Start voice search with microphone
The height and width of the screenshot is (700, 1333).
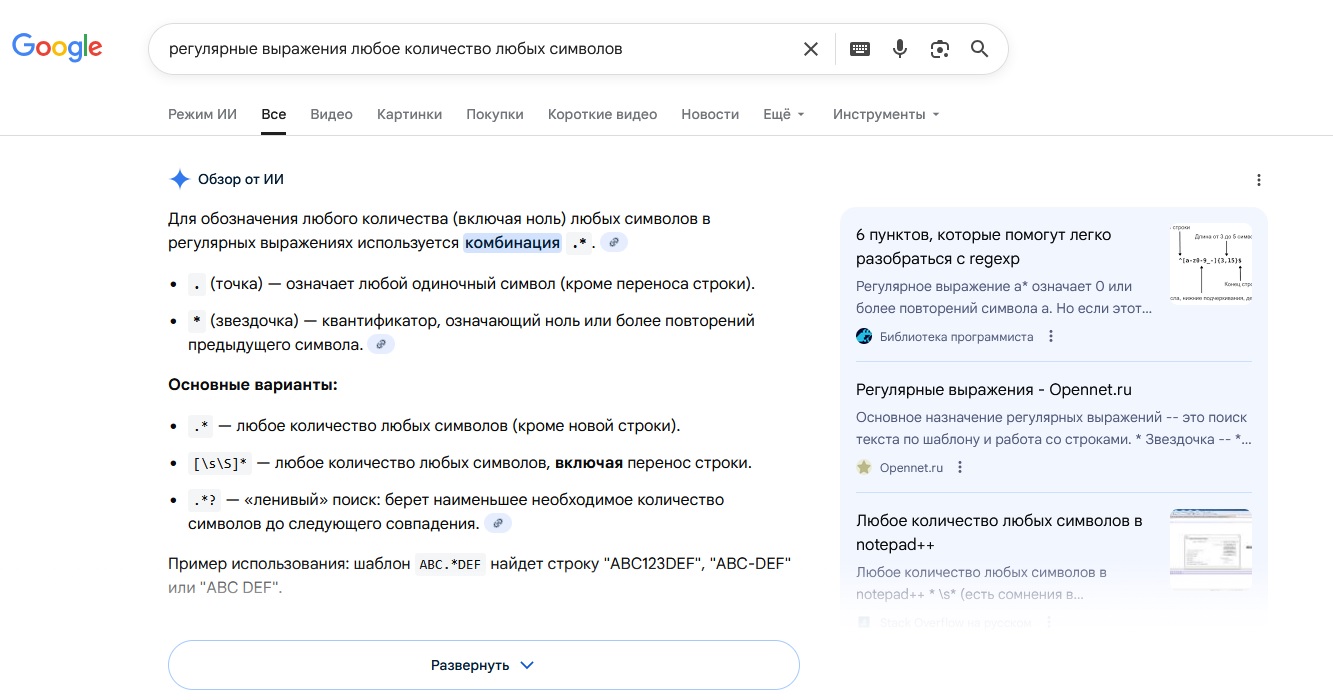[900, 49]
